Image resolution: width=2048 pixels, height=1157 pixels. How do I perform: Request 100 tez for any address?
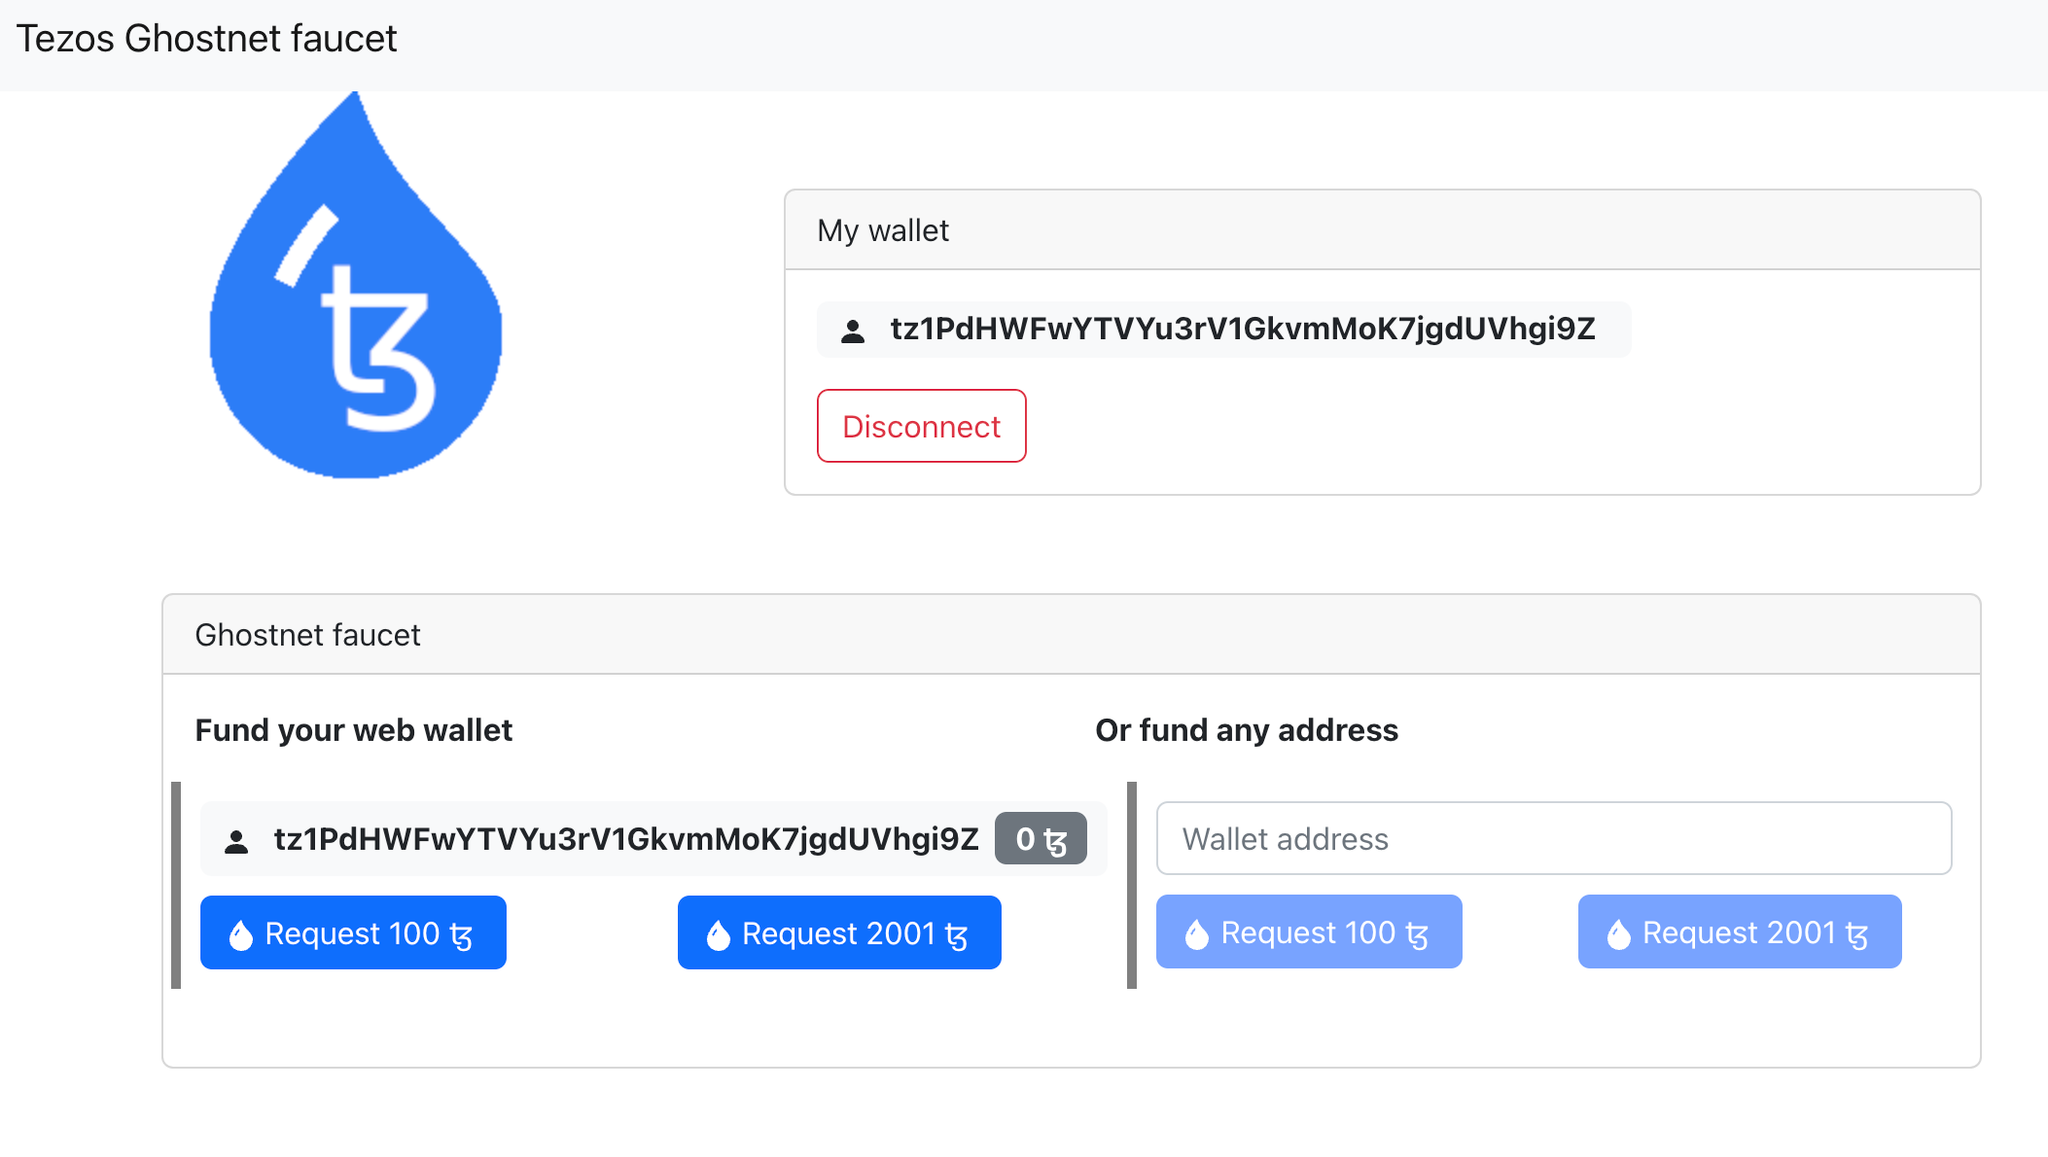[x=1309, y=932]
